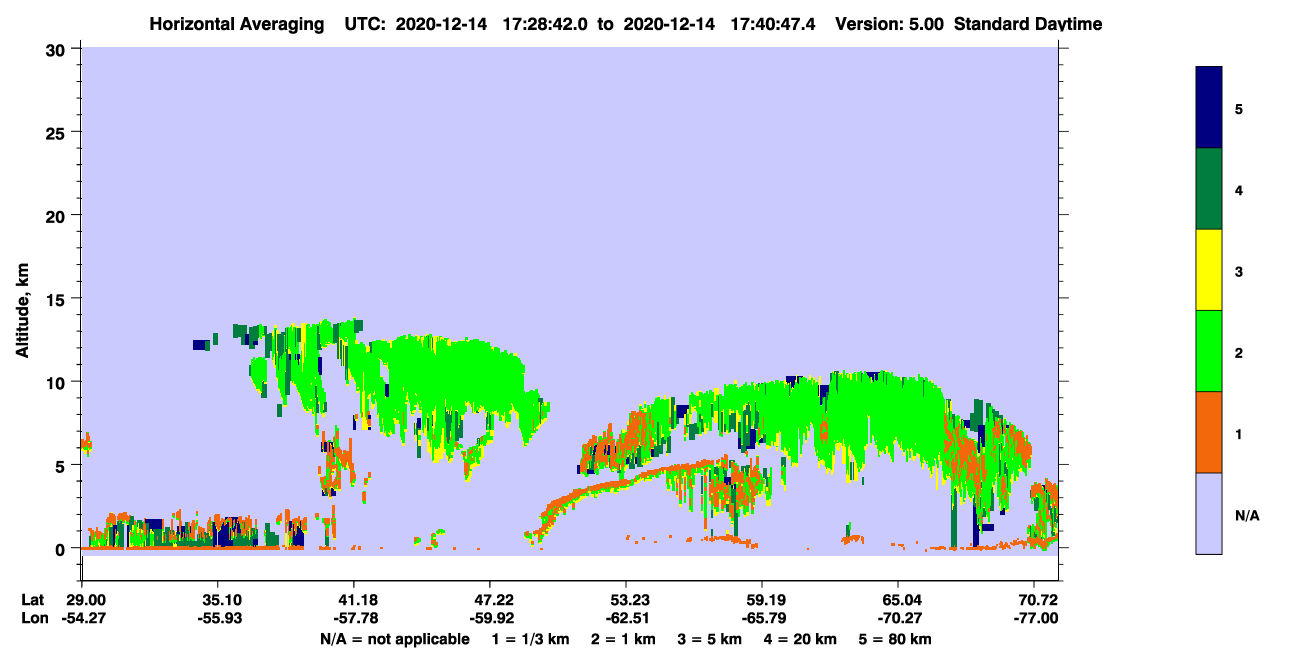
Task: Click the bright green colorbar segment labeled 2
Action: (1209, 351)
